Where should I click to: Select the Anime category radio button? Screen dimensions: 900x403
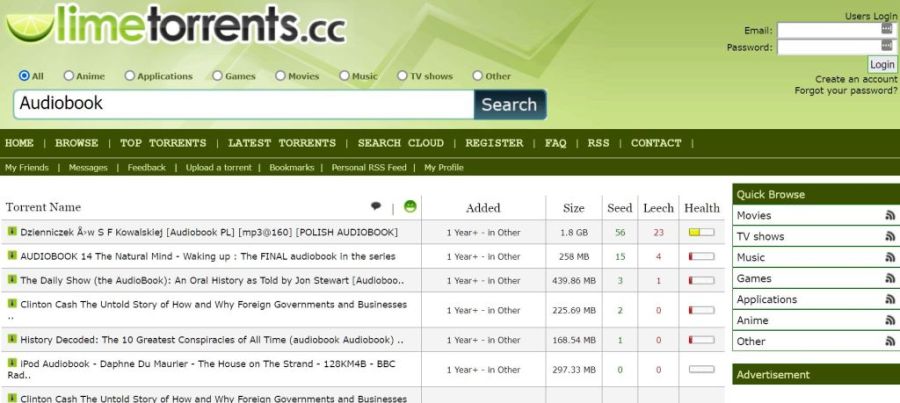69,76
